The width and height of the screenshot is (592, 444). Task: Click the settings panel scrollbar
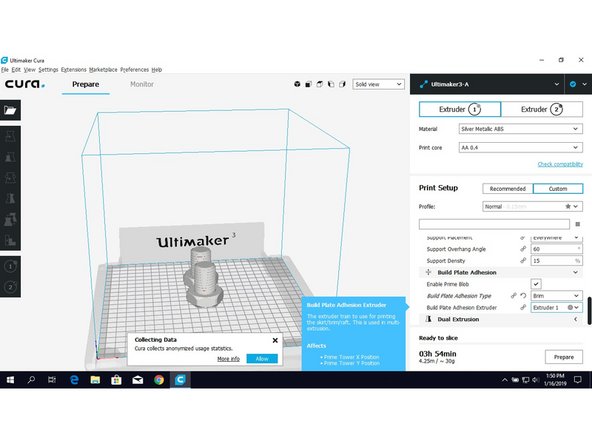(589, 311)
